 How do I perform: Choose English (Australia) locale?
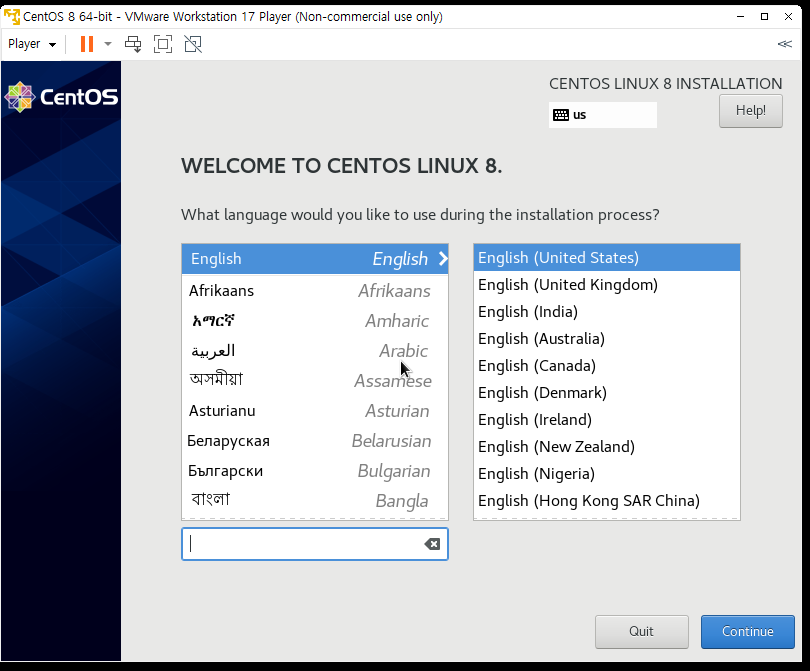pyautogui.click(x=606, y=338)
